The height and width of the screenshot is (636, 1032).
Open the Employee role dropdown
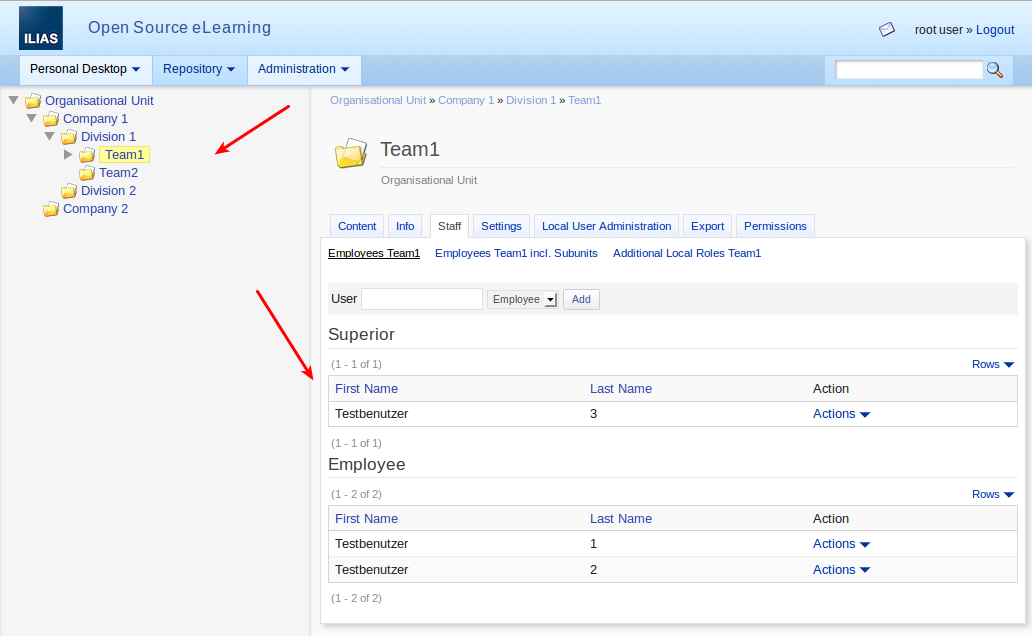(522, 299)
